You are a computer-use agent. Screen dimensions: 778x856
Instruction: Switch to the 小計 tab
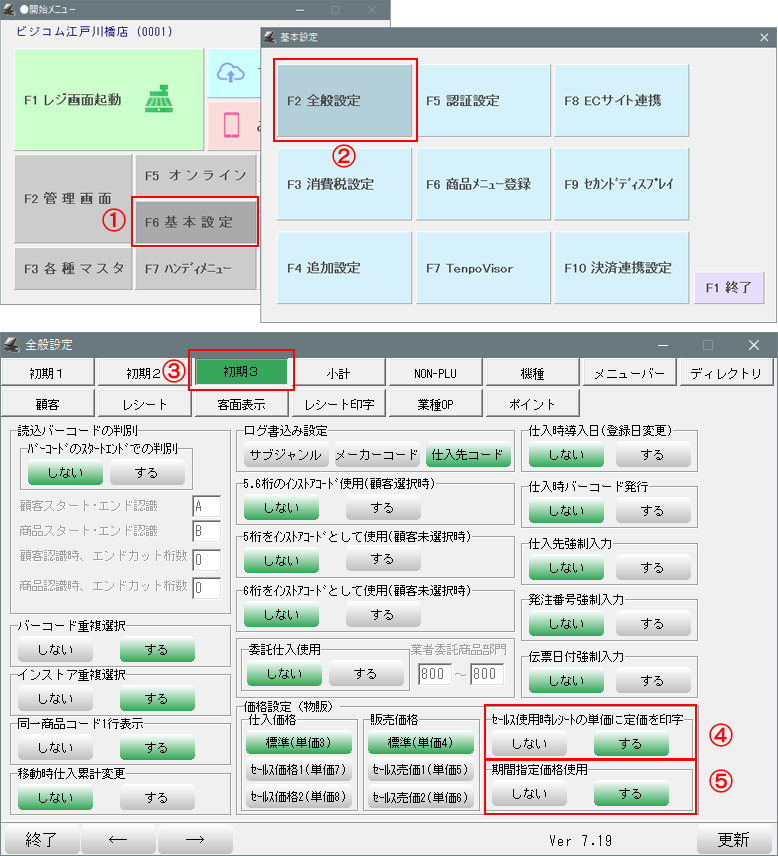[337, 373]
